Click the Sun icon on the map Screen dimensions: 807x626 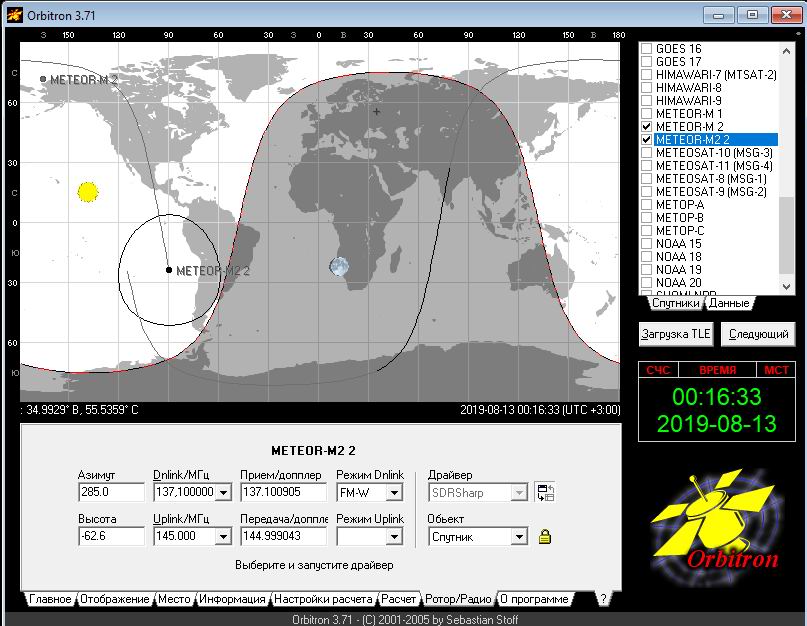pos(87,191)
